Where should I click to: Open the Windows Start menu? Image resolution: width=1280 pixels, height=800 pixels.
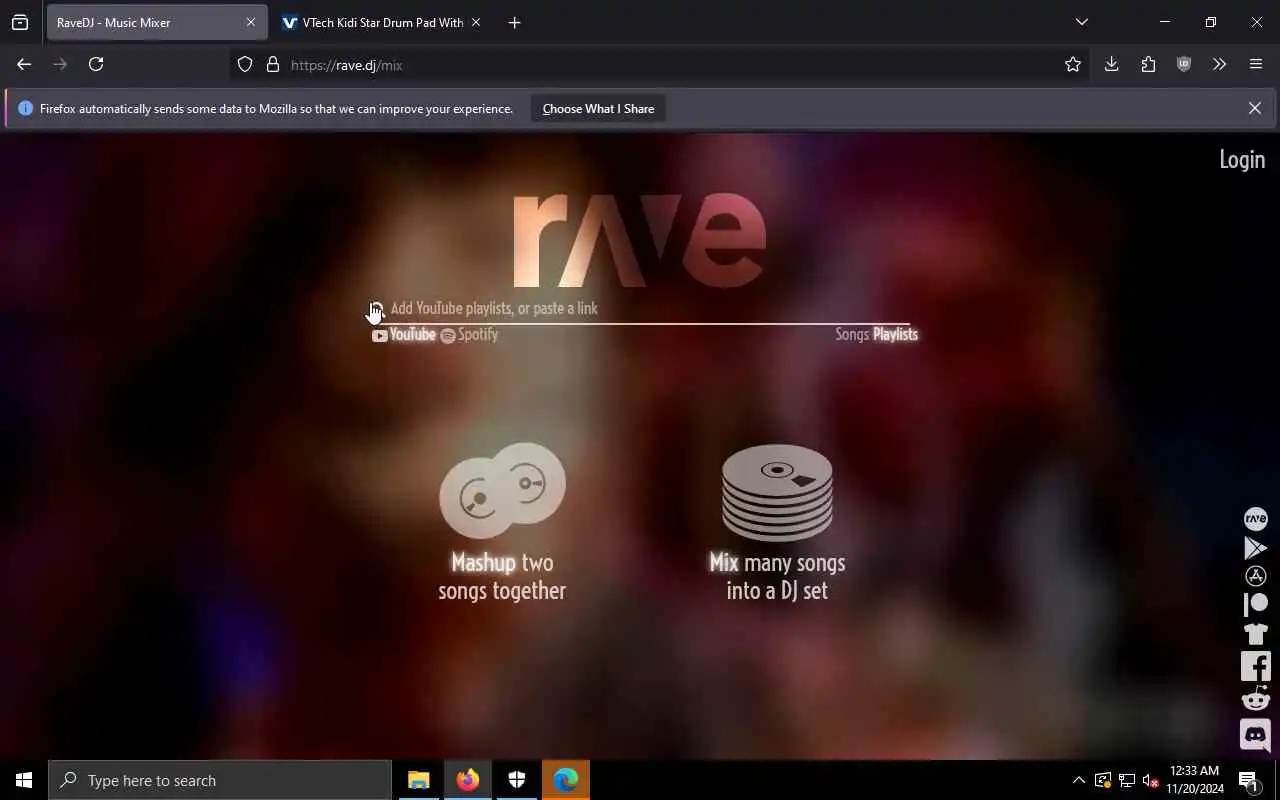click(x=24, y=780)
